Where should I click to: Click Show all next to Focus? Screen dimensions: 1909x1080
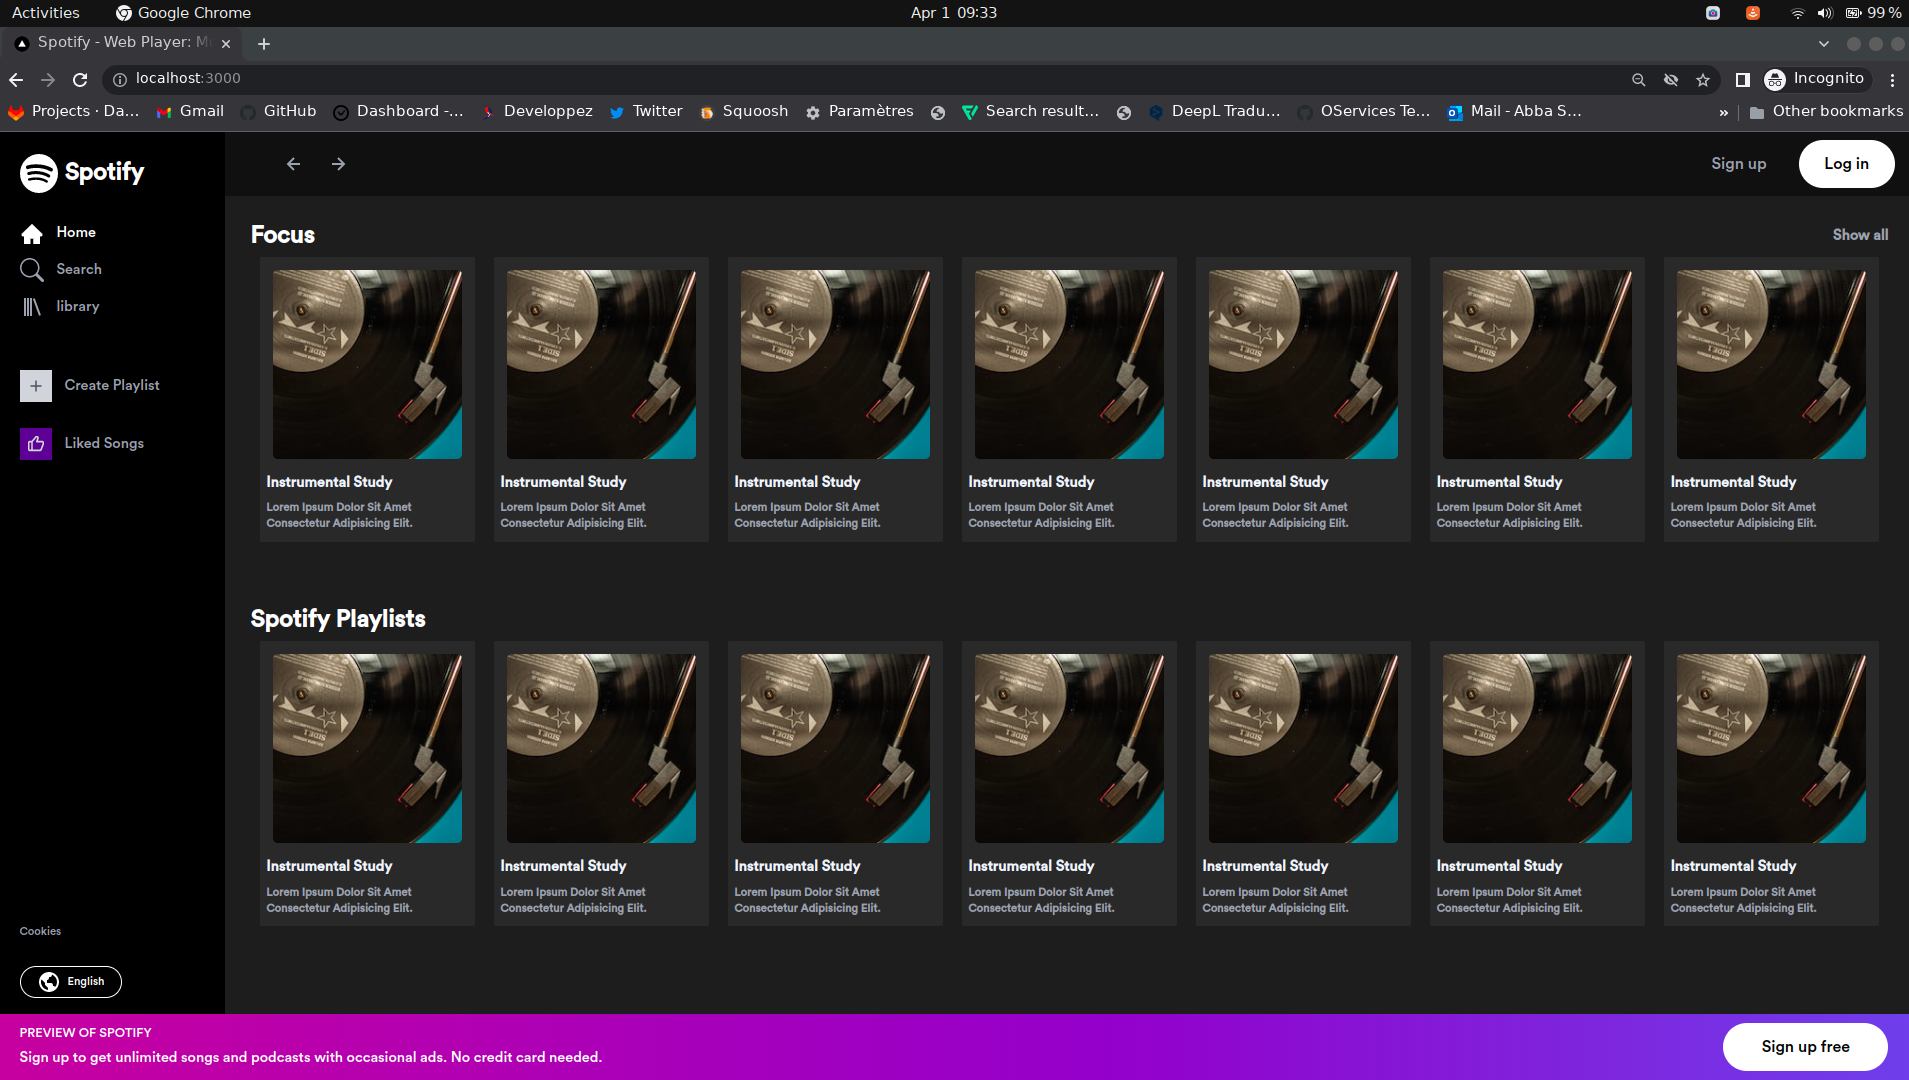point(1859,234)
